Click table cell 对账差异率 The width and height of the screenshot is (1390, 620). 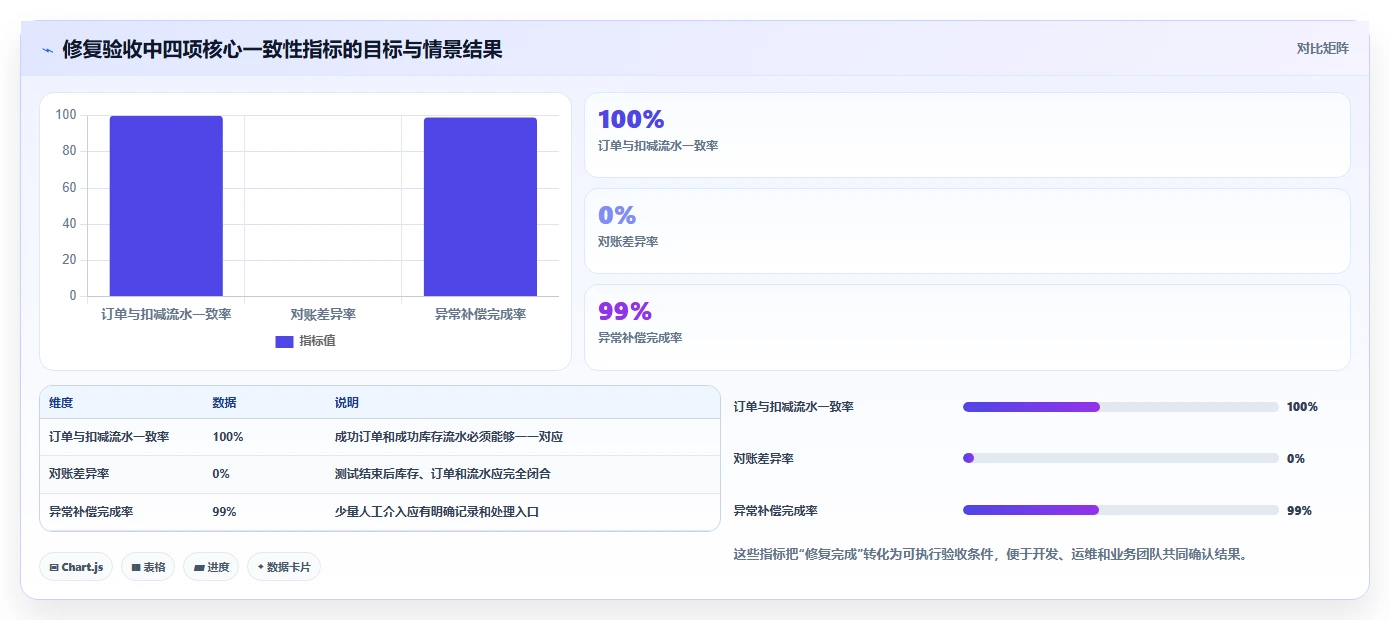[x=79, y=474]
